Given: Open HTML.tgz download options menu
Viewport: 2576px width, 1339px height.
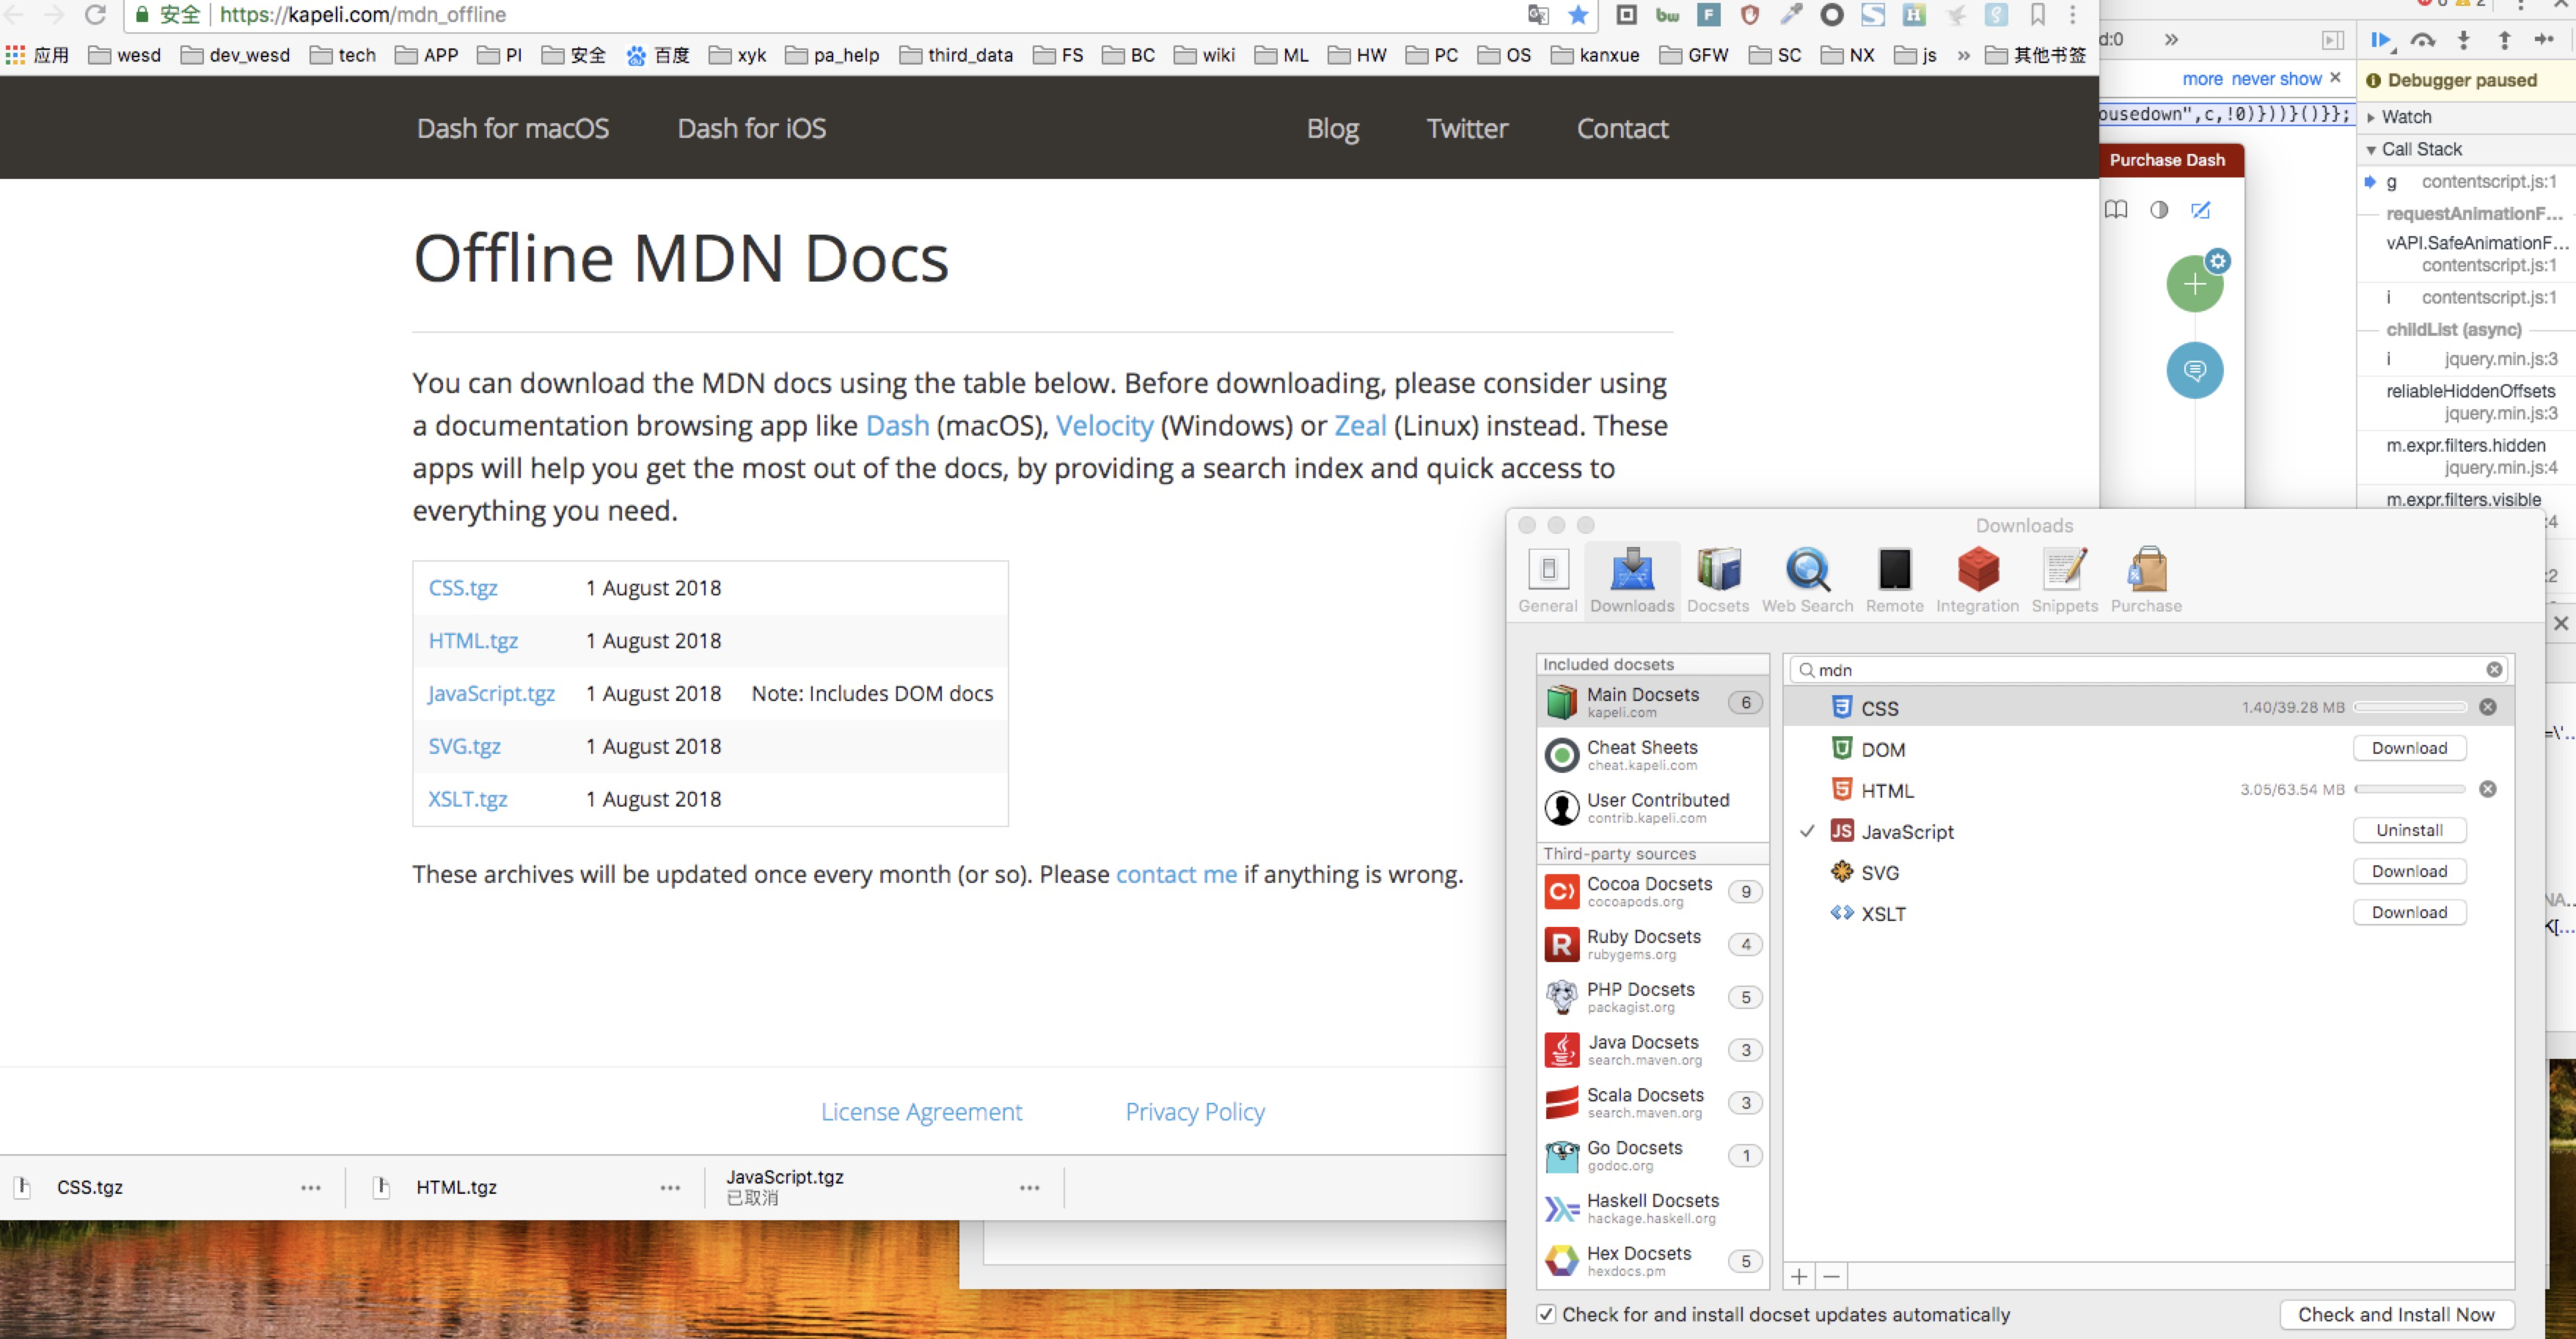Looking at the screenshot, I should pos(670,1187).
